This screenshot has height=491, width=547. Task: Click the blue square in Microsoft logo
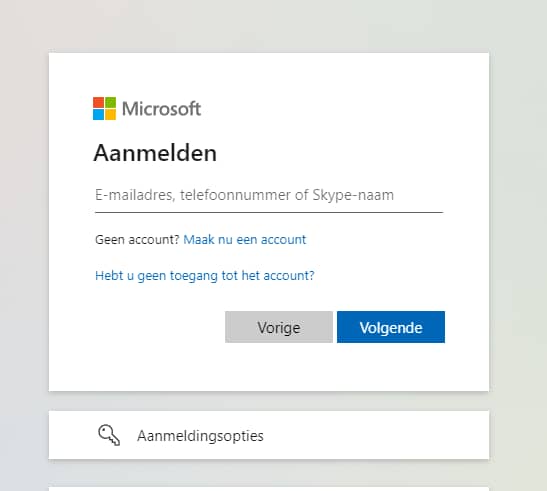98,114
